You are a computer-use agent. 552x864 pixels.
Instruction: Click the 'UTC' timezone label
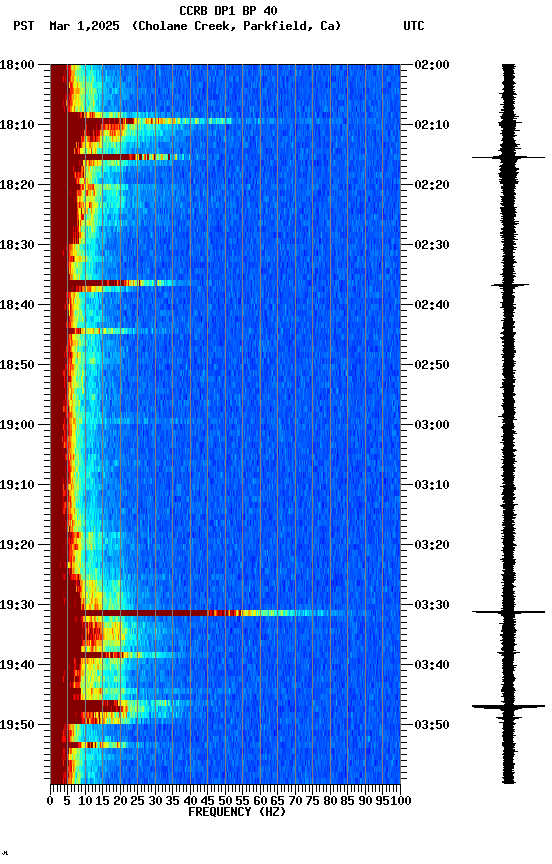pyautogui.click(x=414, y=26)
